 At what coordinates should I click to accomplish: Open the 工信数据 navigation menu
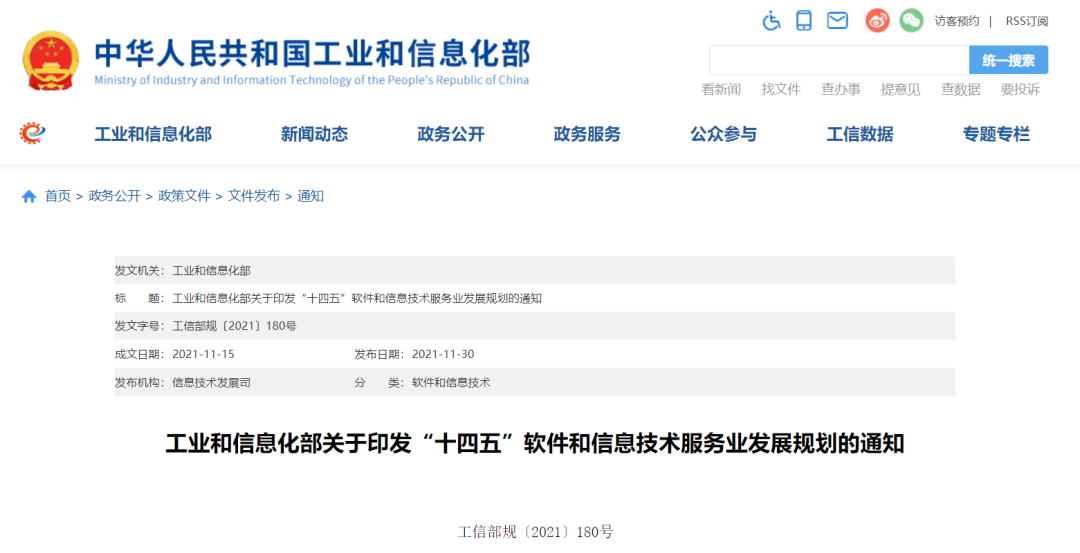point(860,134)
